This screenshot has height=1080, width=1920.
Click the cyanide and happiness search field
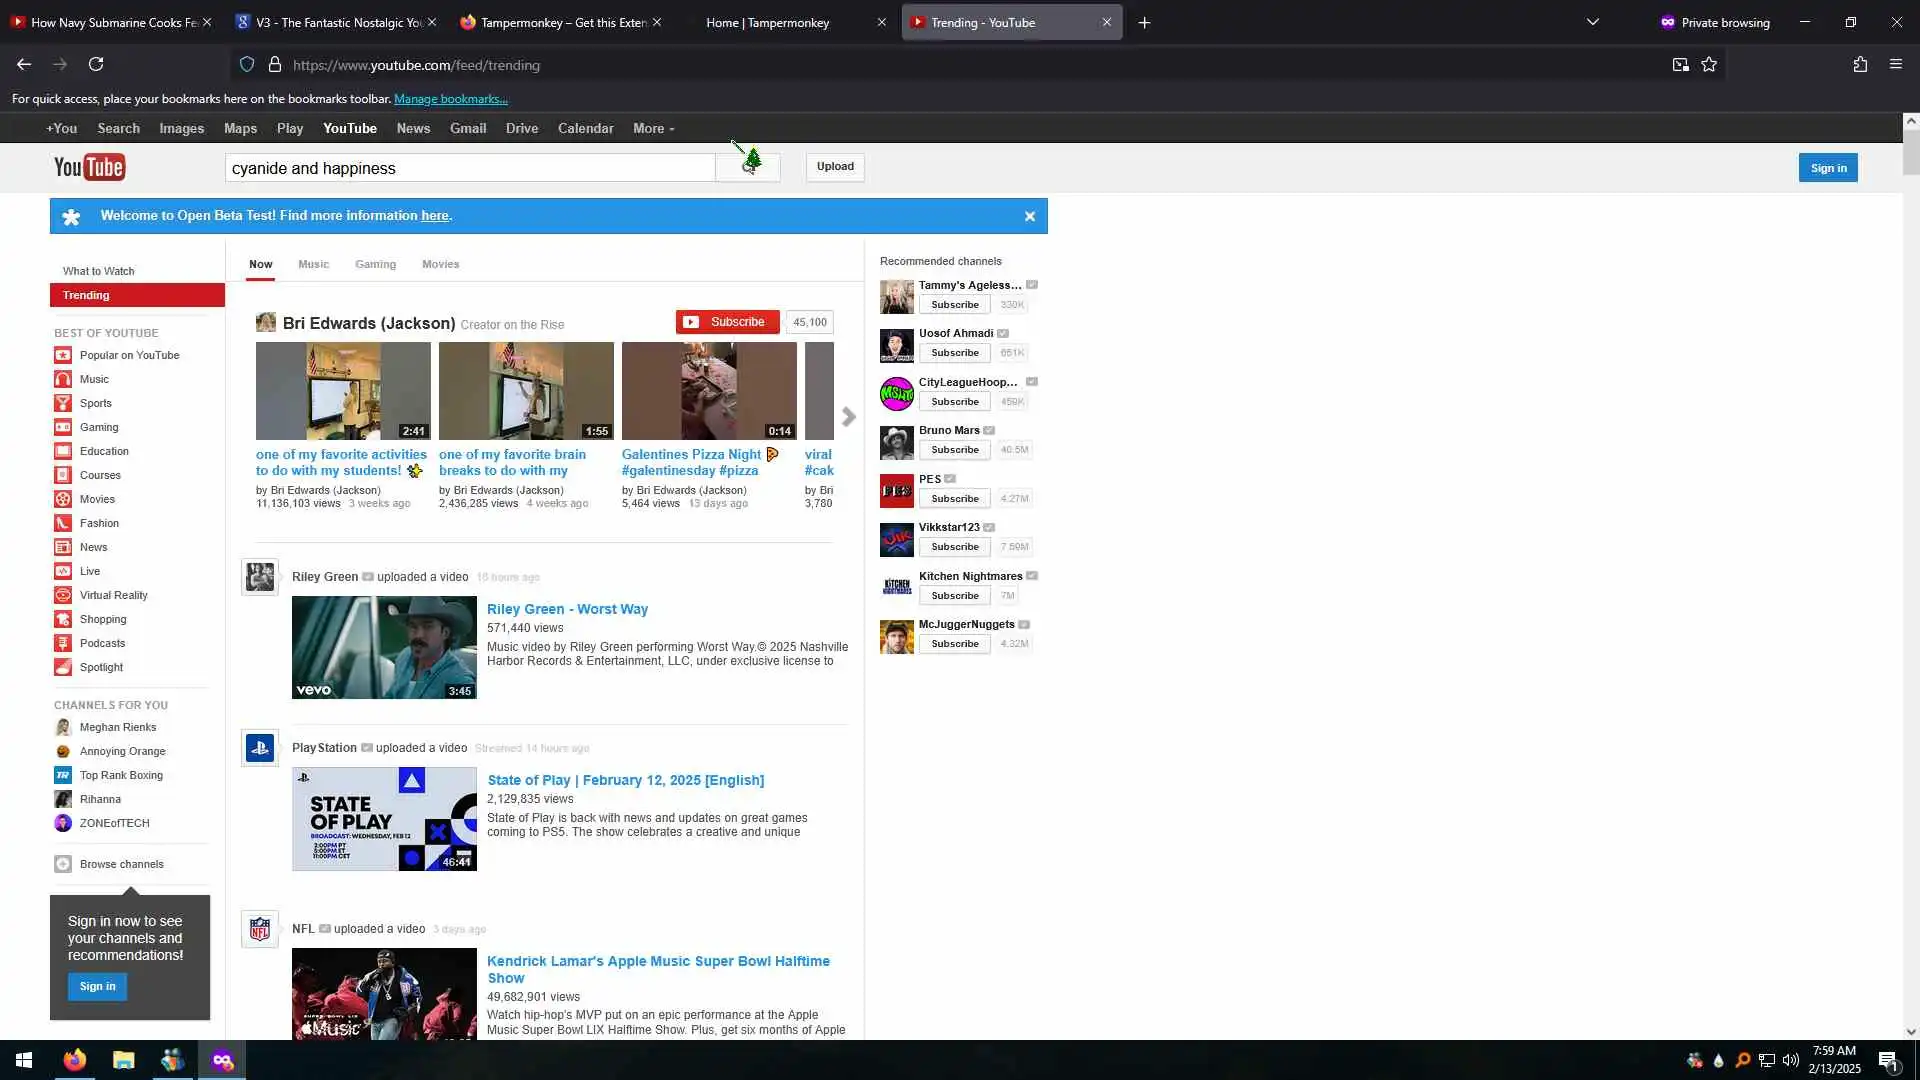[x=470, y=168]
